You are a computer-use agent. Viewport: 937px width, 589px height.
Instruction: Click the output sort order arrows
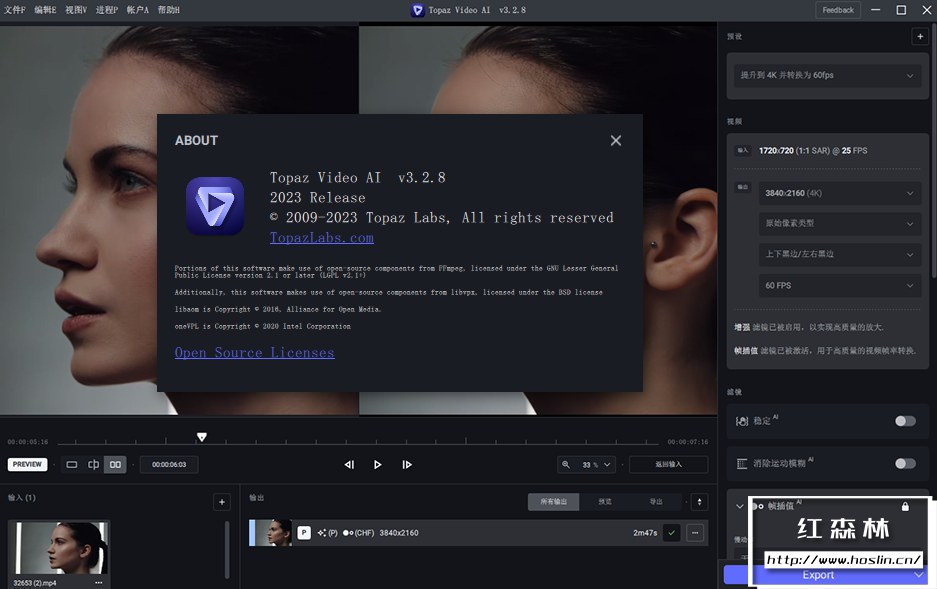pyautogui.click(x=699, y=502)
